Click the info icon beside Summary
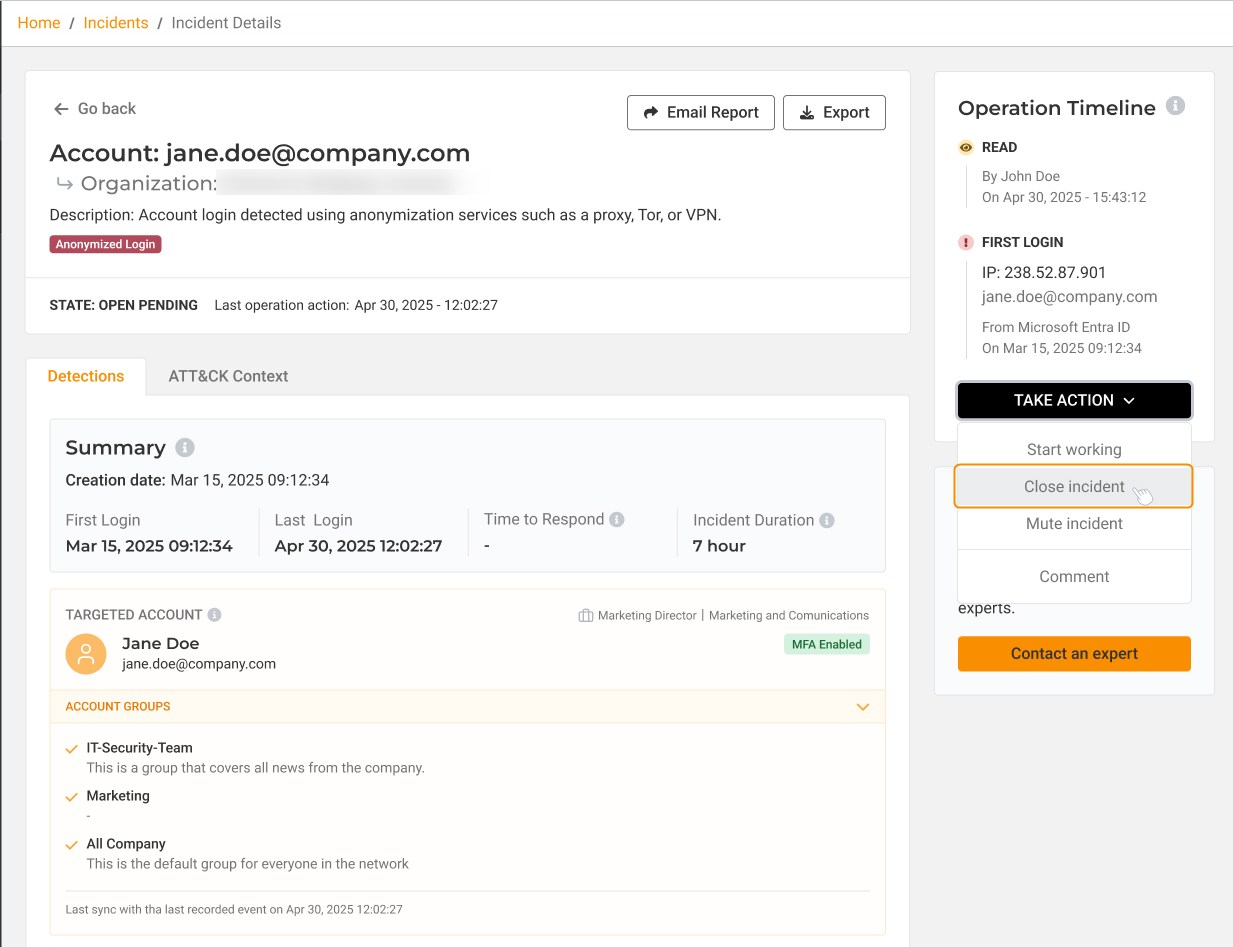The image size is (1233, 947). coord(185,447)
